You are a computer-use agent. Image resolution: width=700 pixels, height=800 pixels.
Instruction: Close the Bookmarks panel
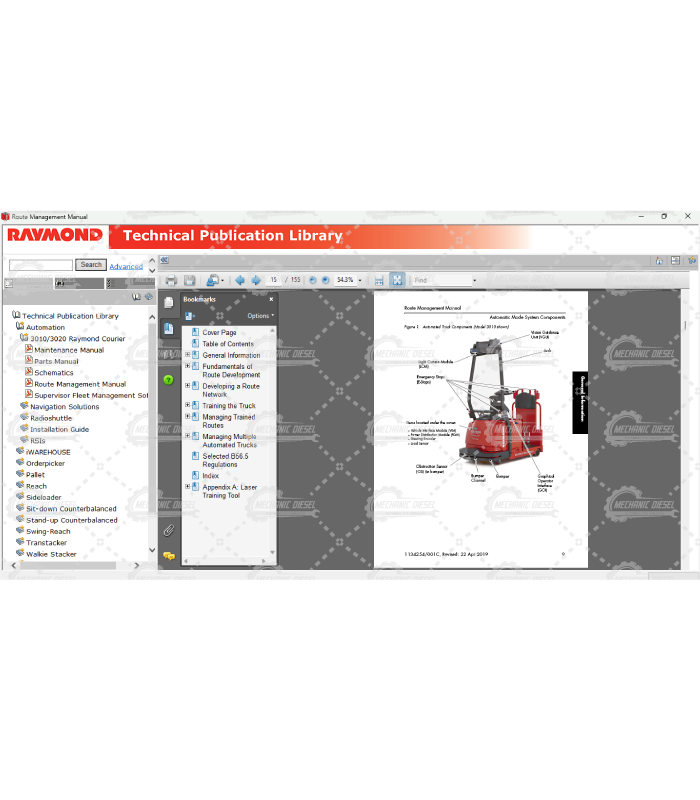click(x=271, y=299)
